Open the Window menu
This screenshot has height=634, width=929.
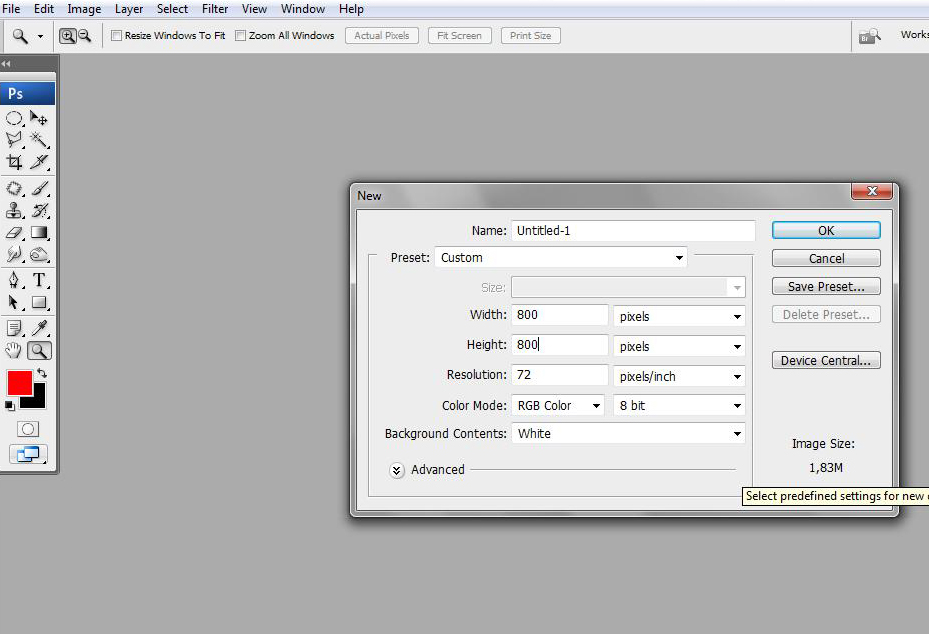click(x=303, y=9)
